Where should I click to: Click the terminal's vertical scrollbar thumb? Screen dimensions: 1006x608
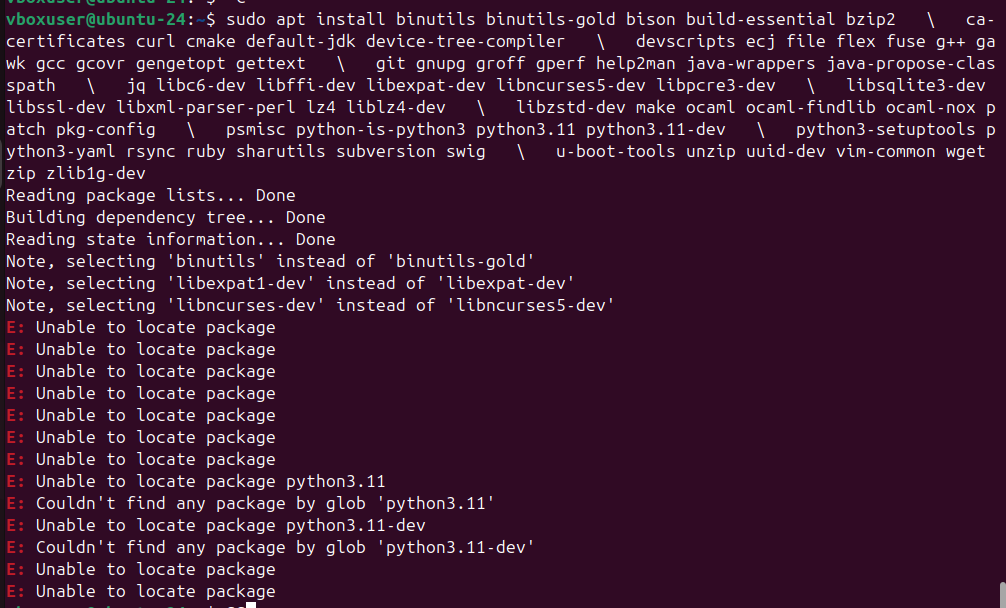click(1001, 592)
